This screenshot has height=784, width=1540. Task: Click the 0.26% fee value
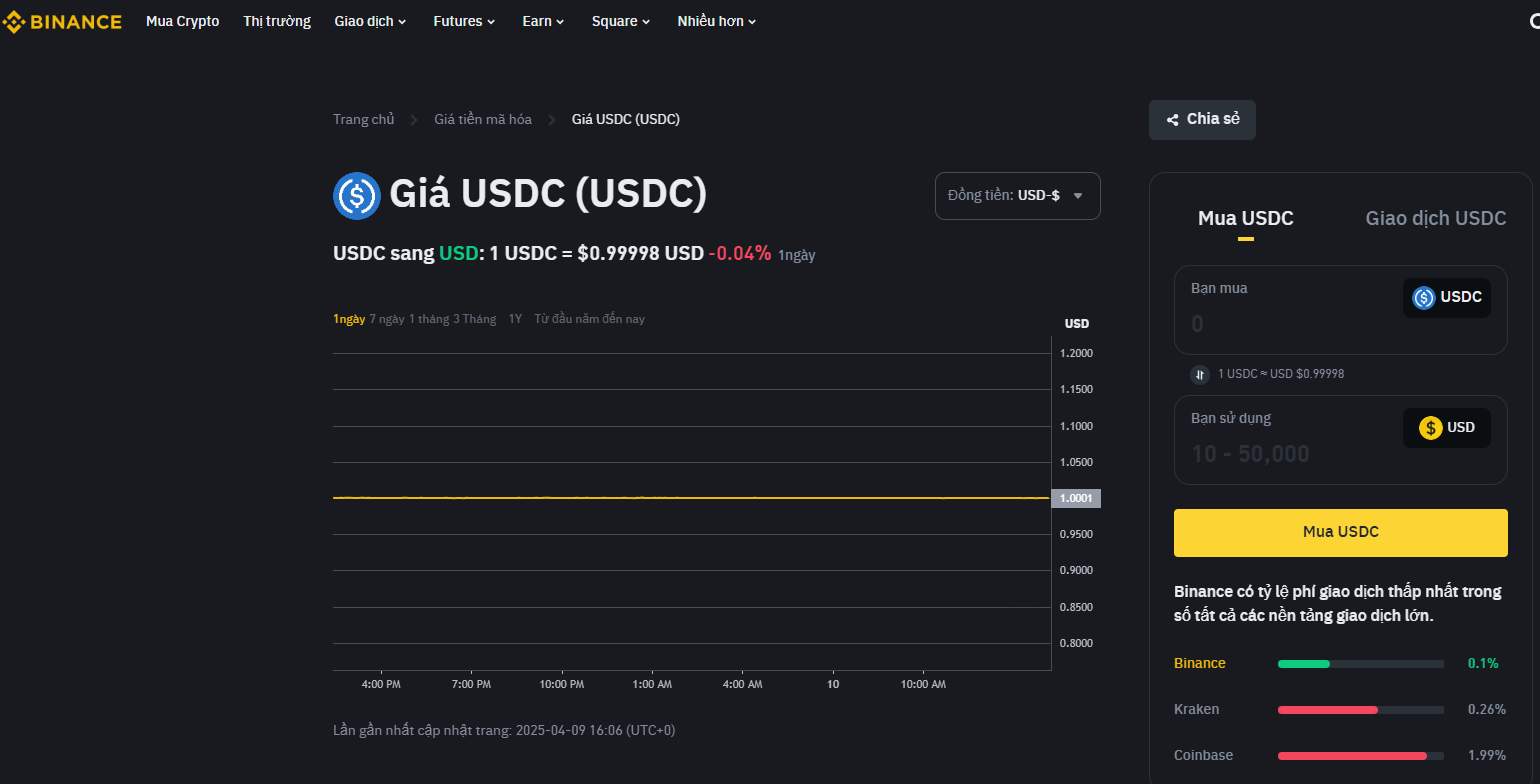pyautogui.click(x=1487, y=710)
